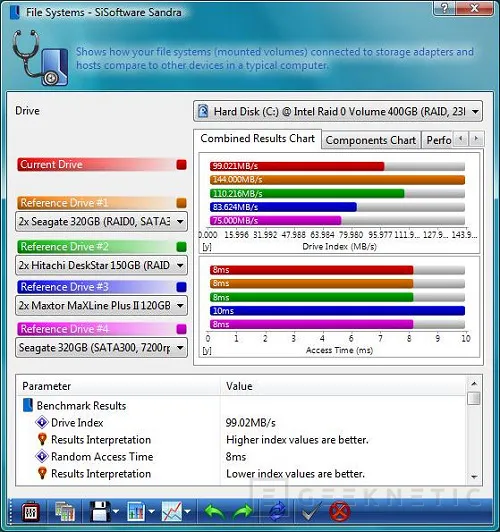500x532 pixels.
Task: Click the magenta 75.000MB/s bar
Action: point(275,221)
